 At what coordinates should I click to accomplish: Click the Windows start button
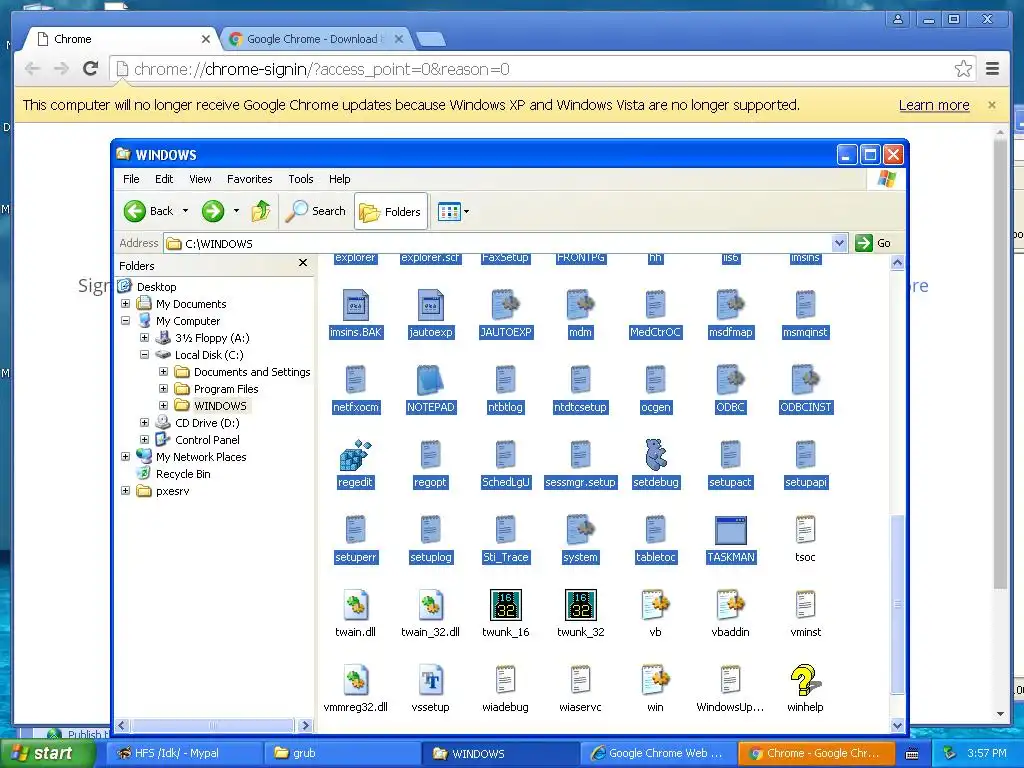pos(48,754)
